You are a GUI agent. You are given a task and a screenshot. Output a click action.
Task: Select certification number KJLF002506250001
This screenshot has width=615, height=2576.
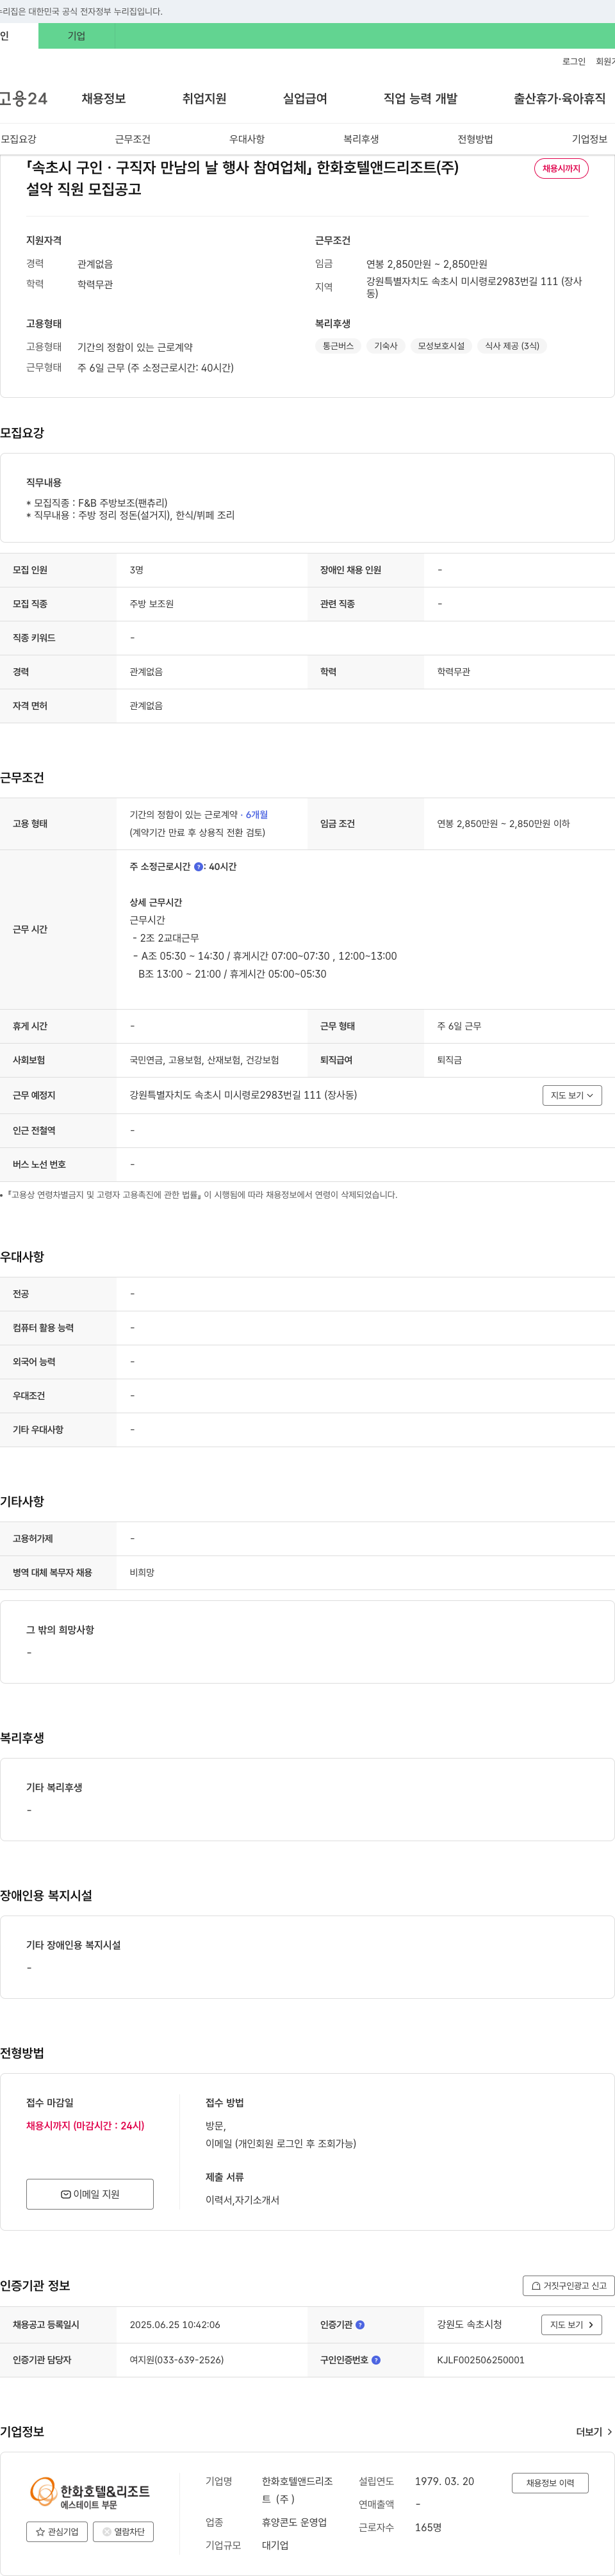click(481, 2360)
